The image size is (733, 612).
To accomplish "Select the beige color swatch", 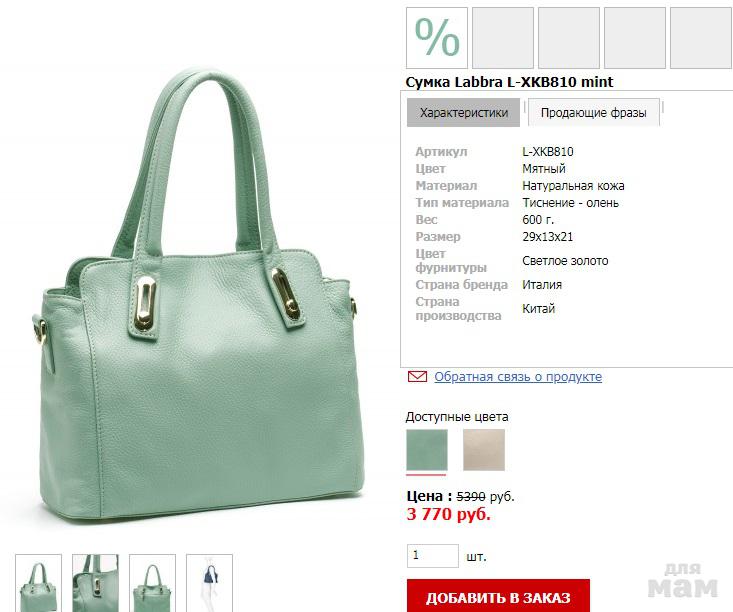I will click(x=484, y=450).
